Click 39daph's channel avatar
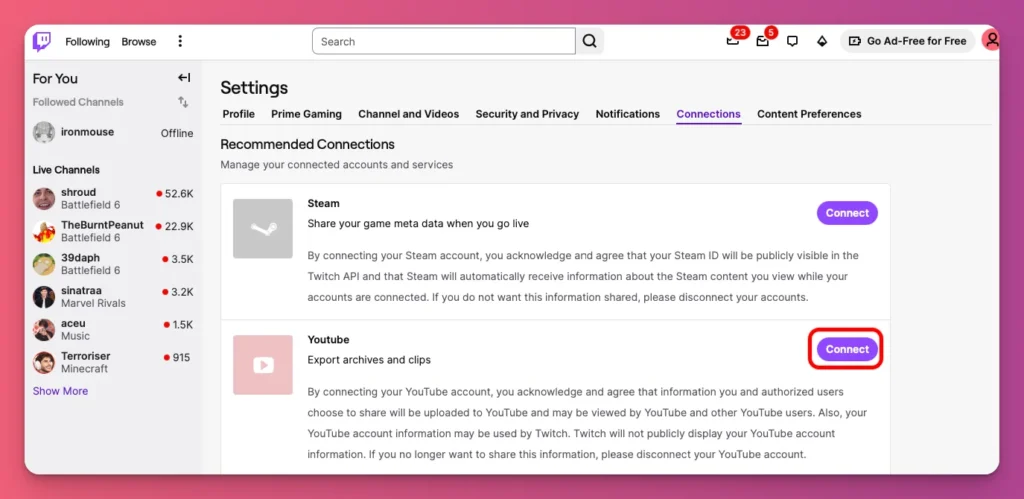 (x=44, y=264)
